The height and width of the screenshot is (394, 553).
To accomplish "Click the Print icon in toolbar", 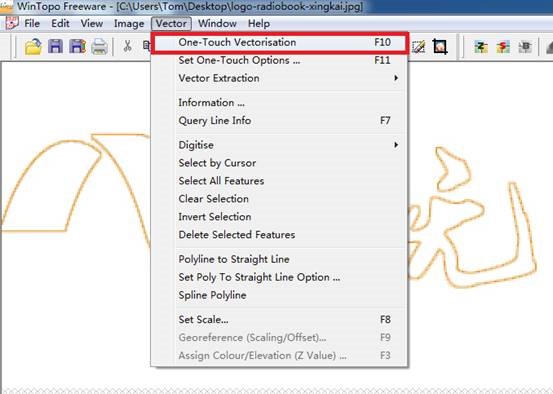I will point(99,47).
